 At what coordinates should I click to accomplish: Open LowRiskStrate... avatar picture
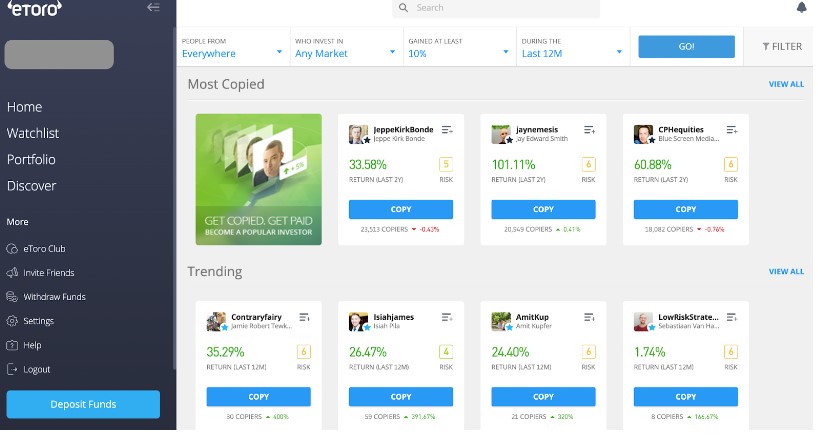643,321
